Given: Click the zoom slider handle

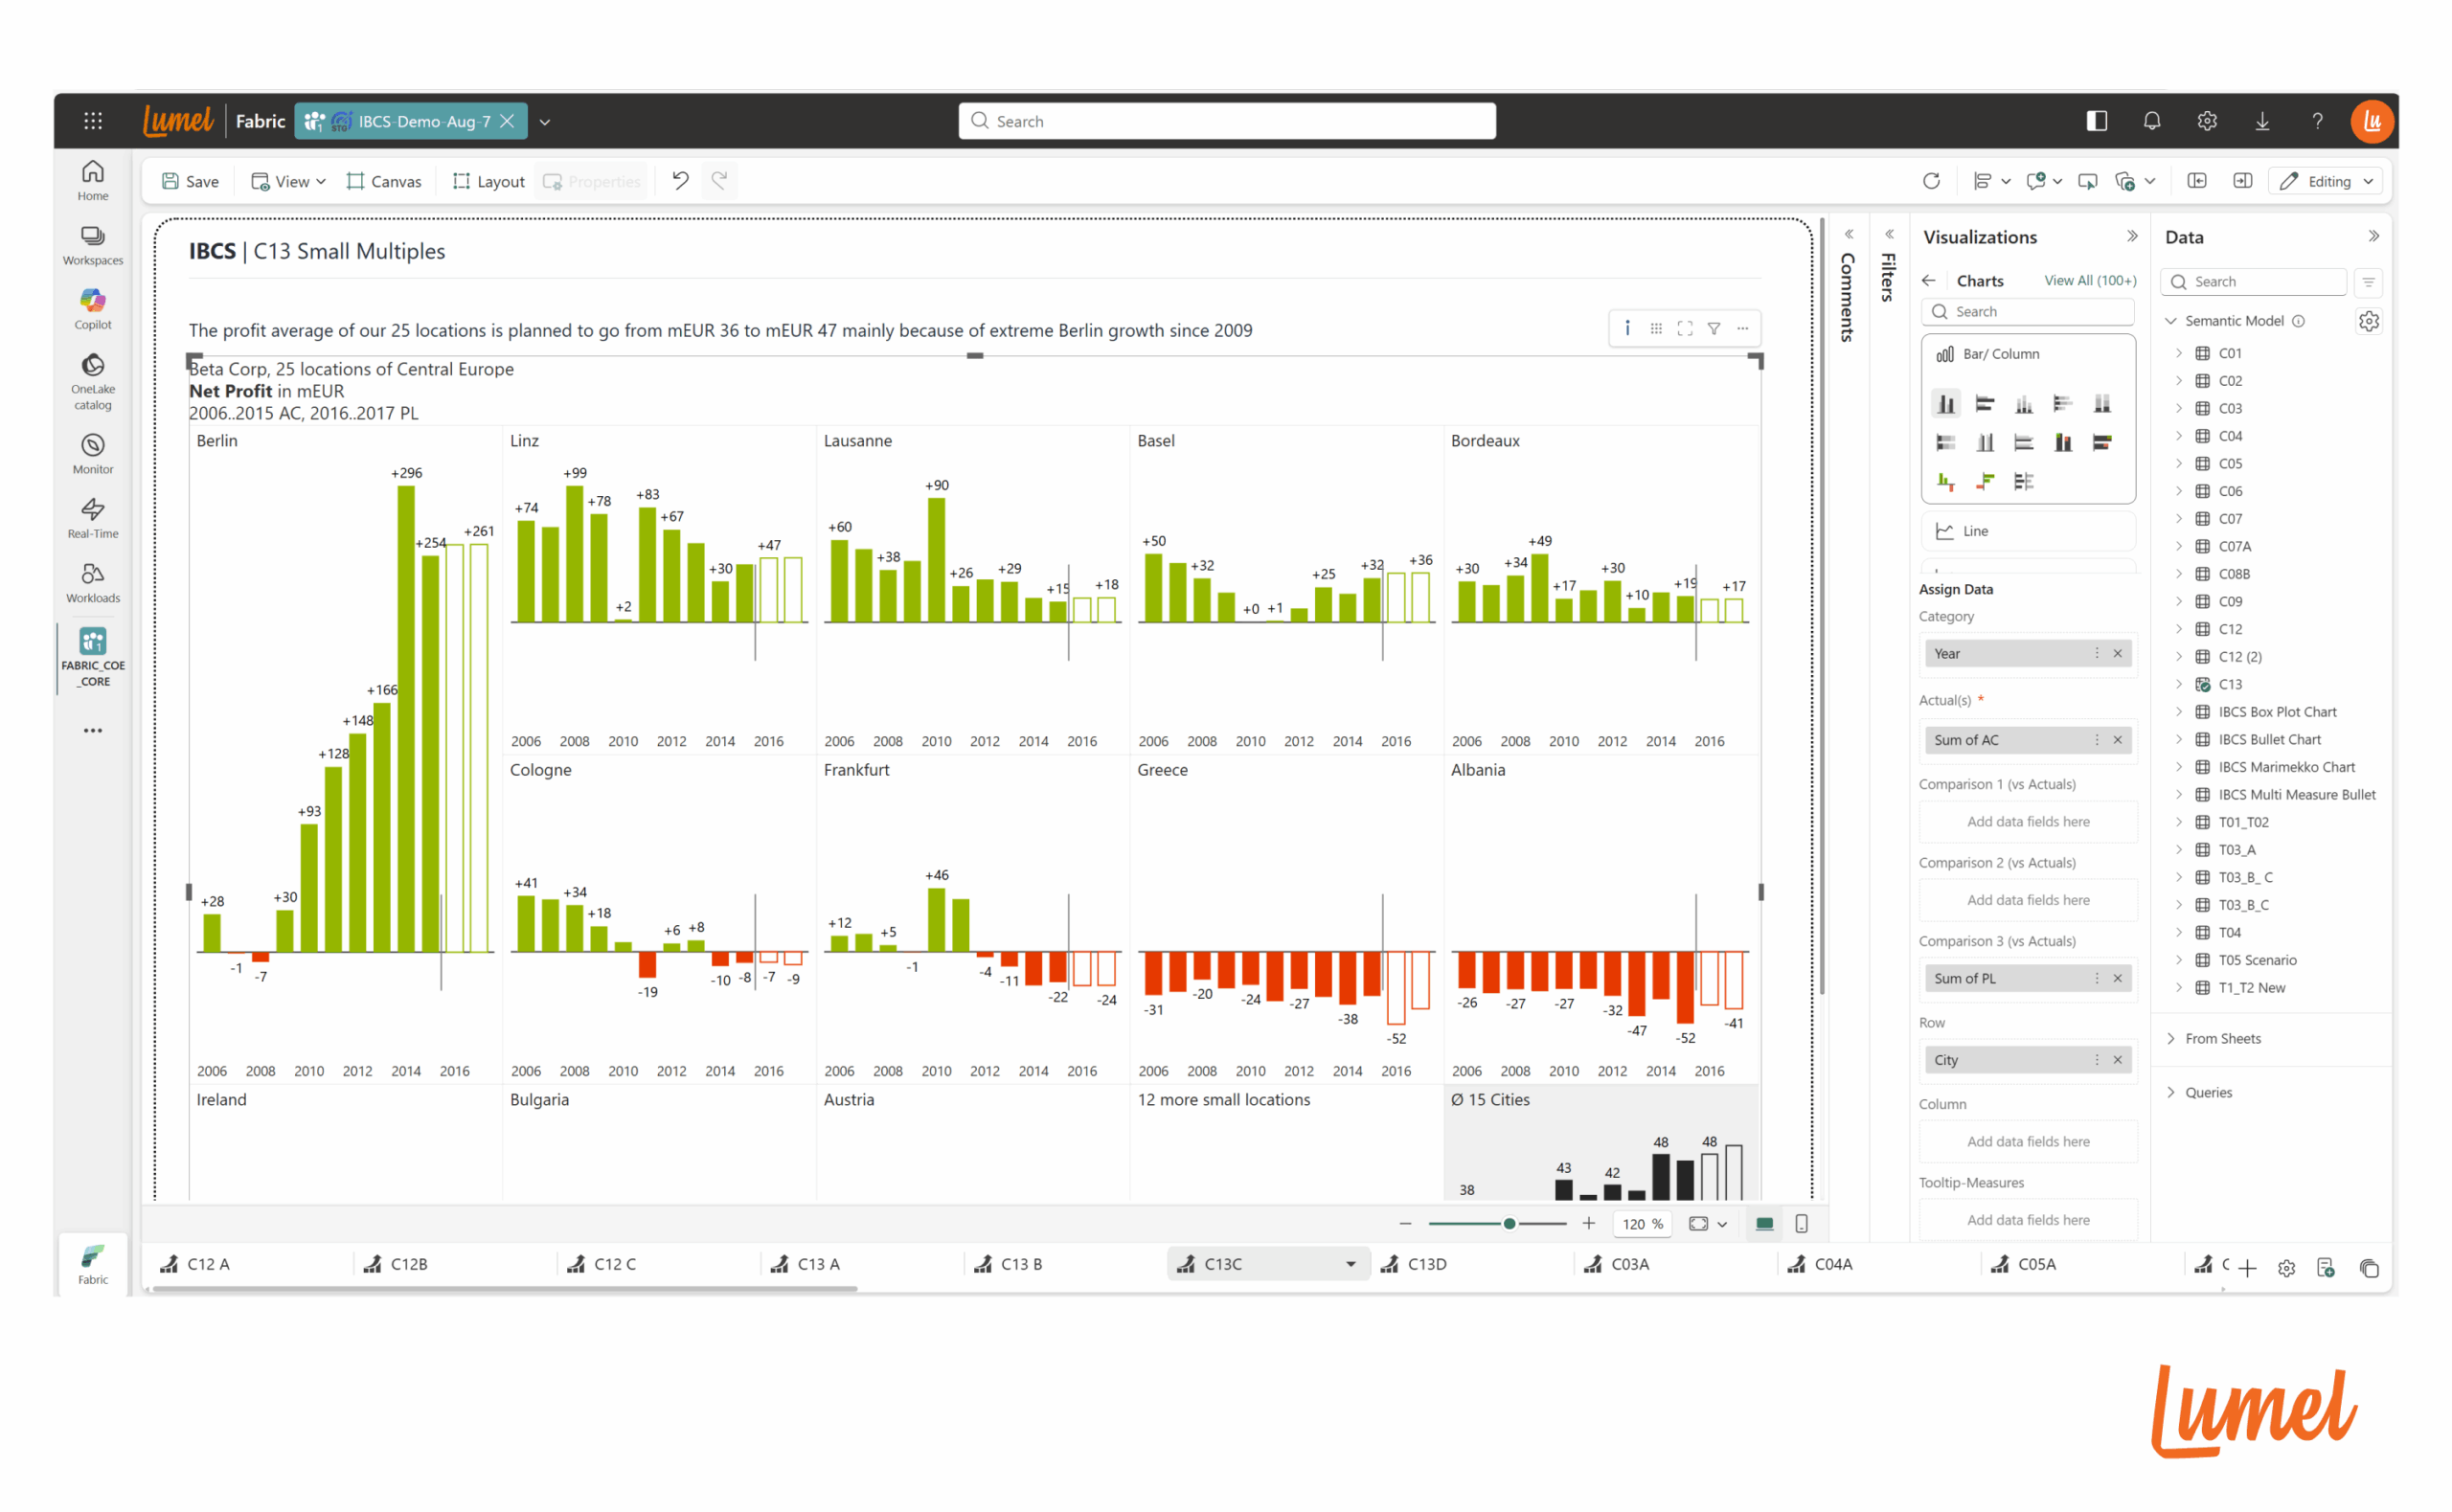Looking at the screenshot, I should pos(1509,1224).
